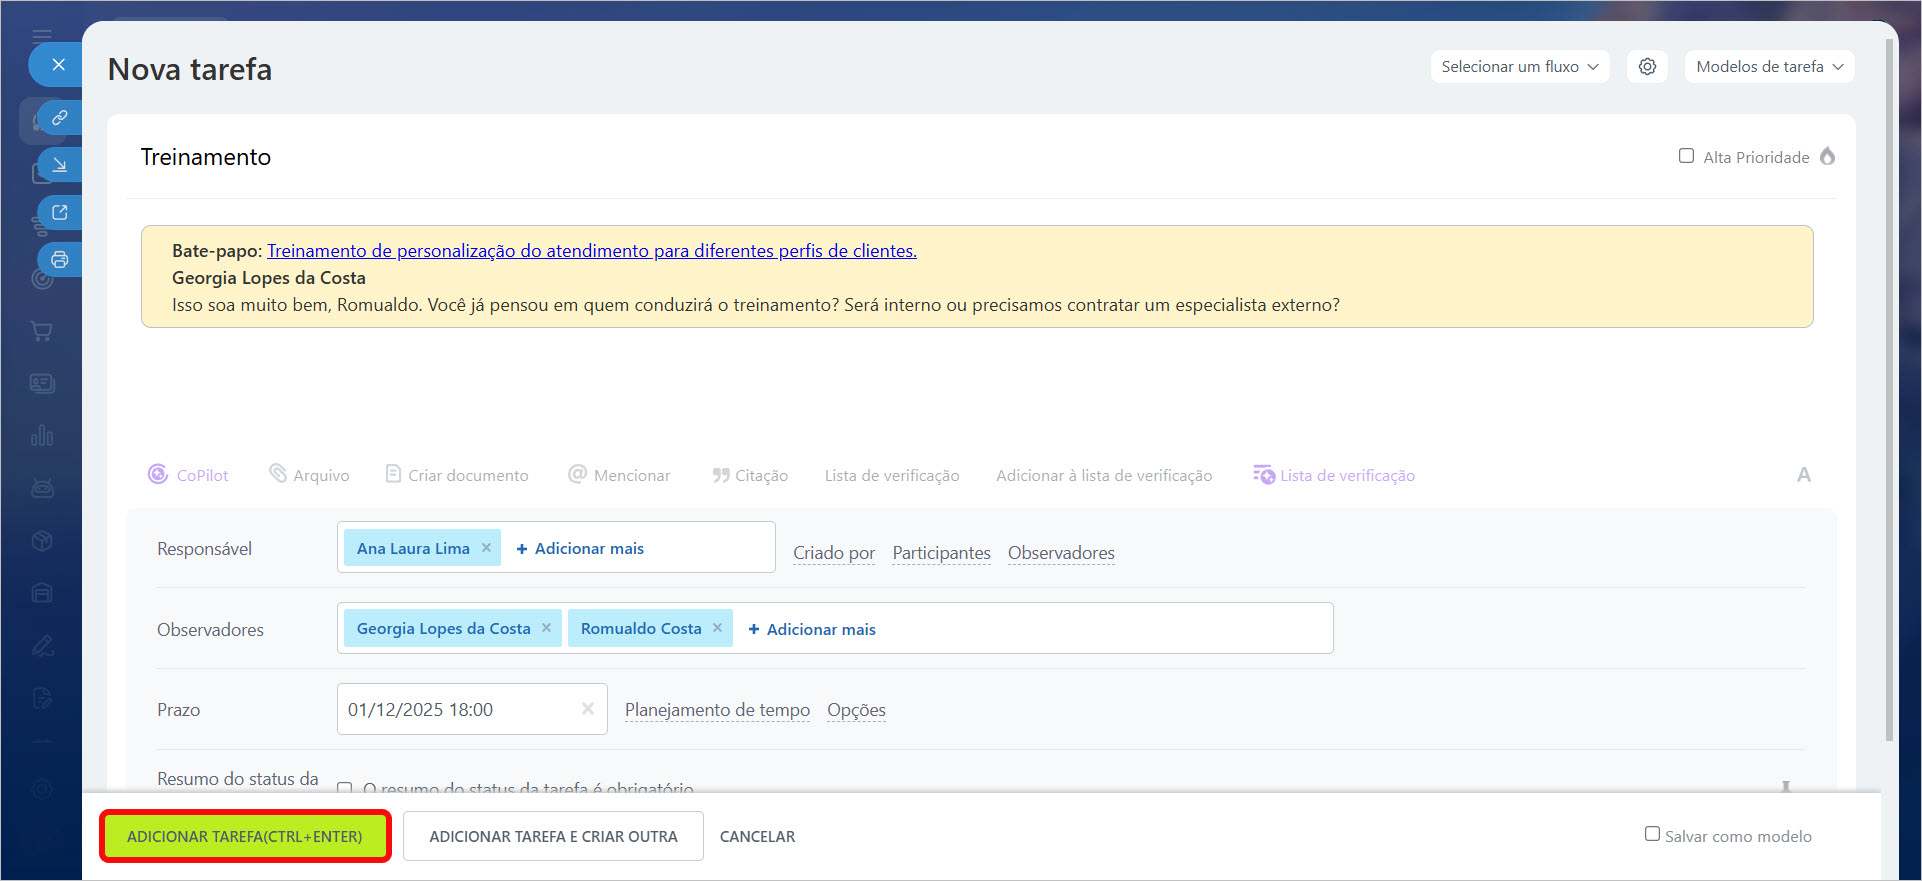Viewport: 1922px width, 881px height.
Task: Open the Treinamento de personalização chat link
Action: click(591, 251)
